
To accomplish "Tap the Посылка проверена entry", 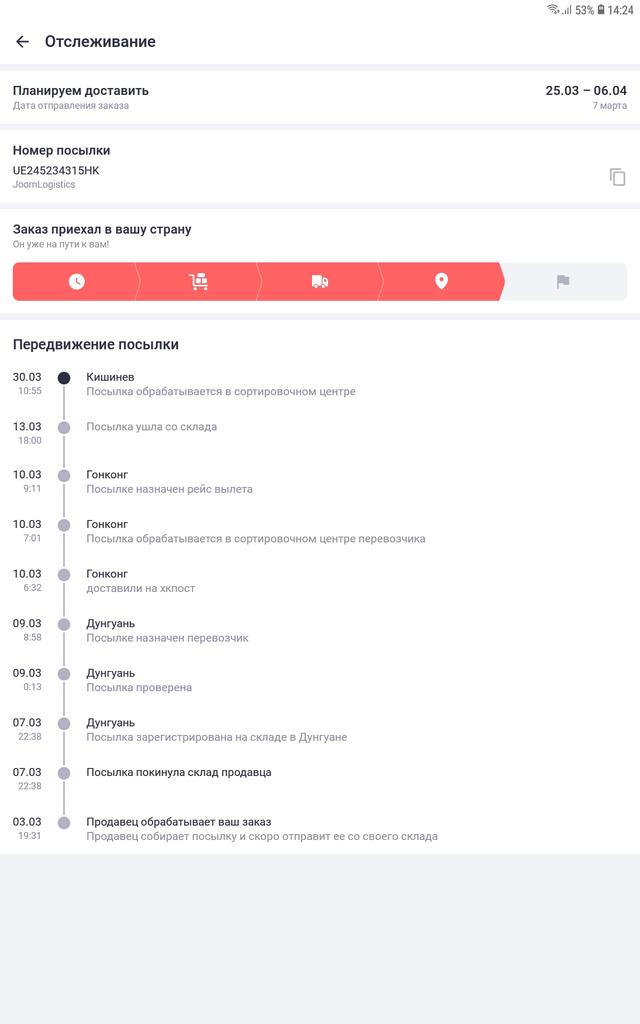I will (139, 687).
